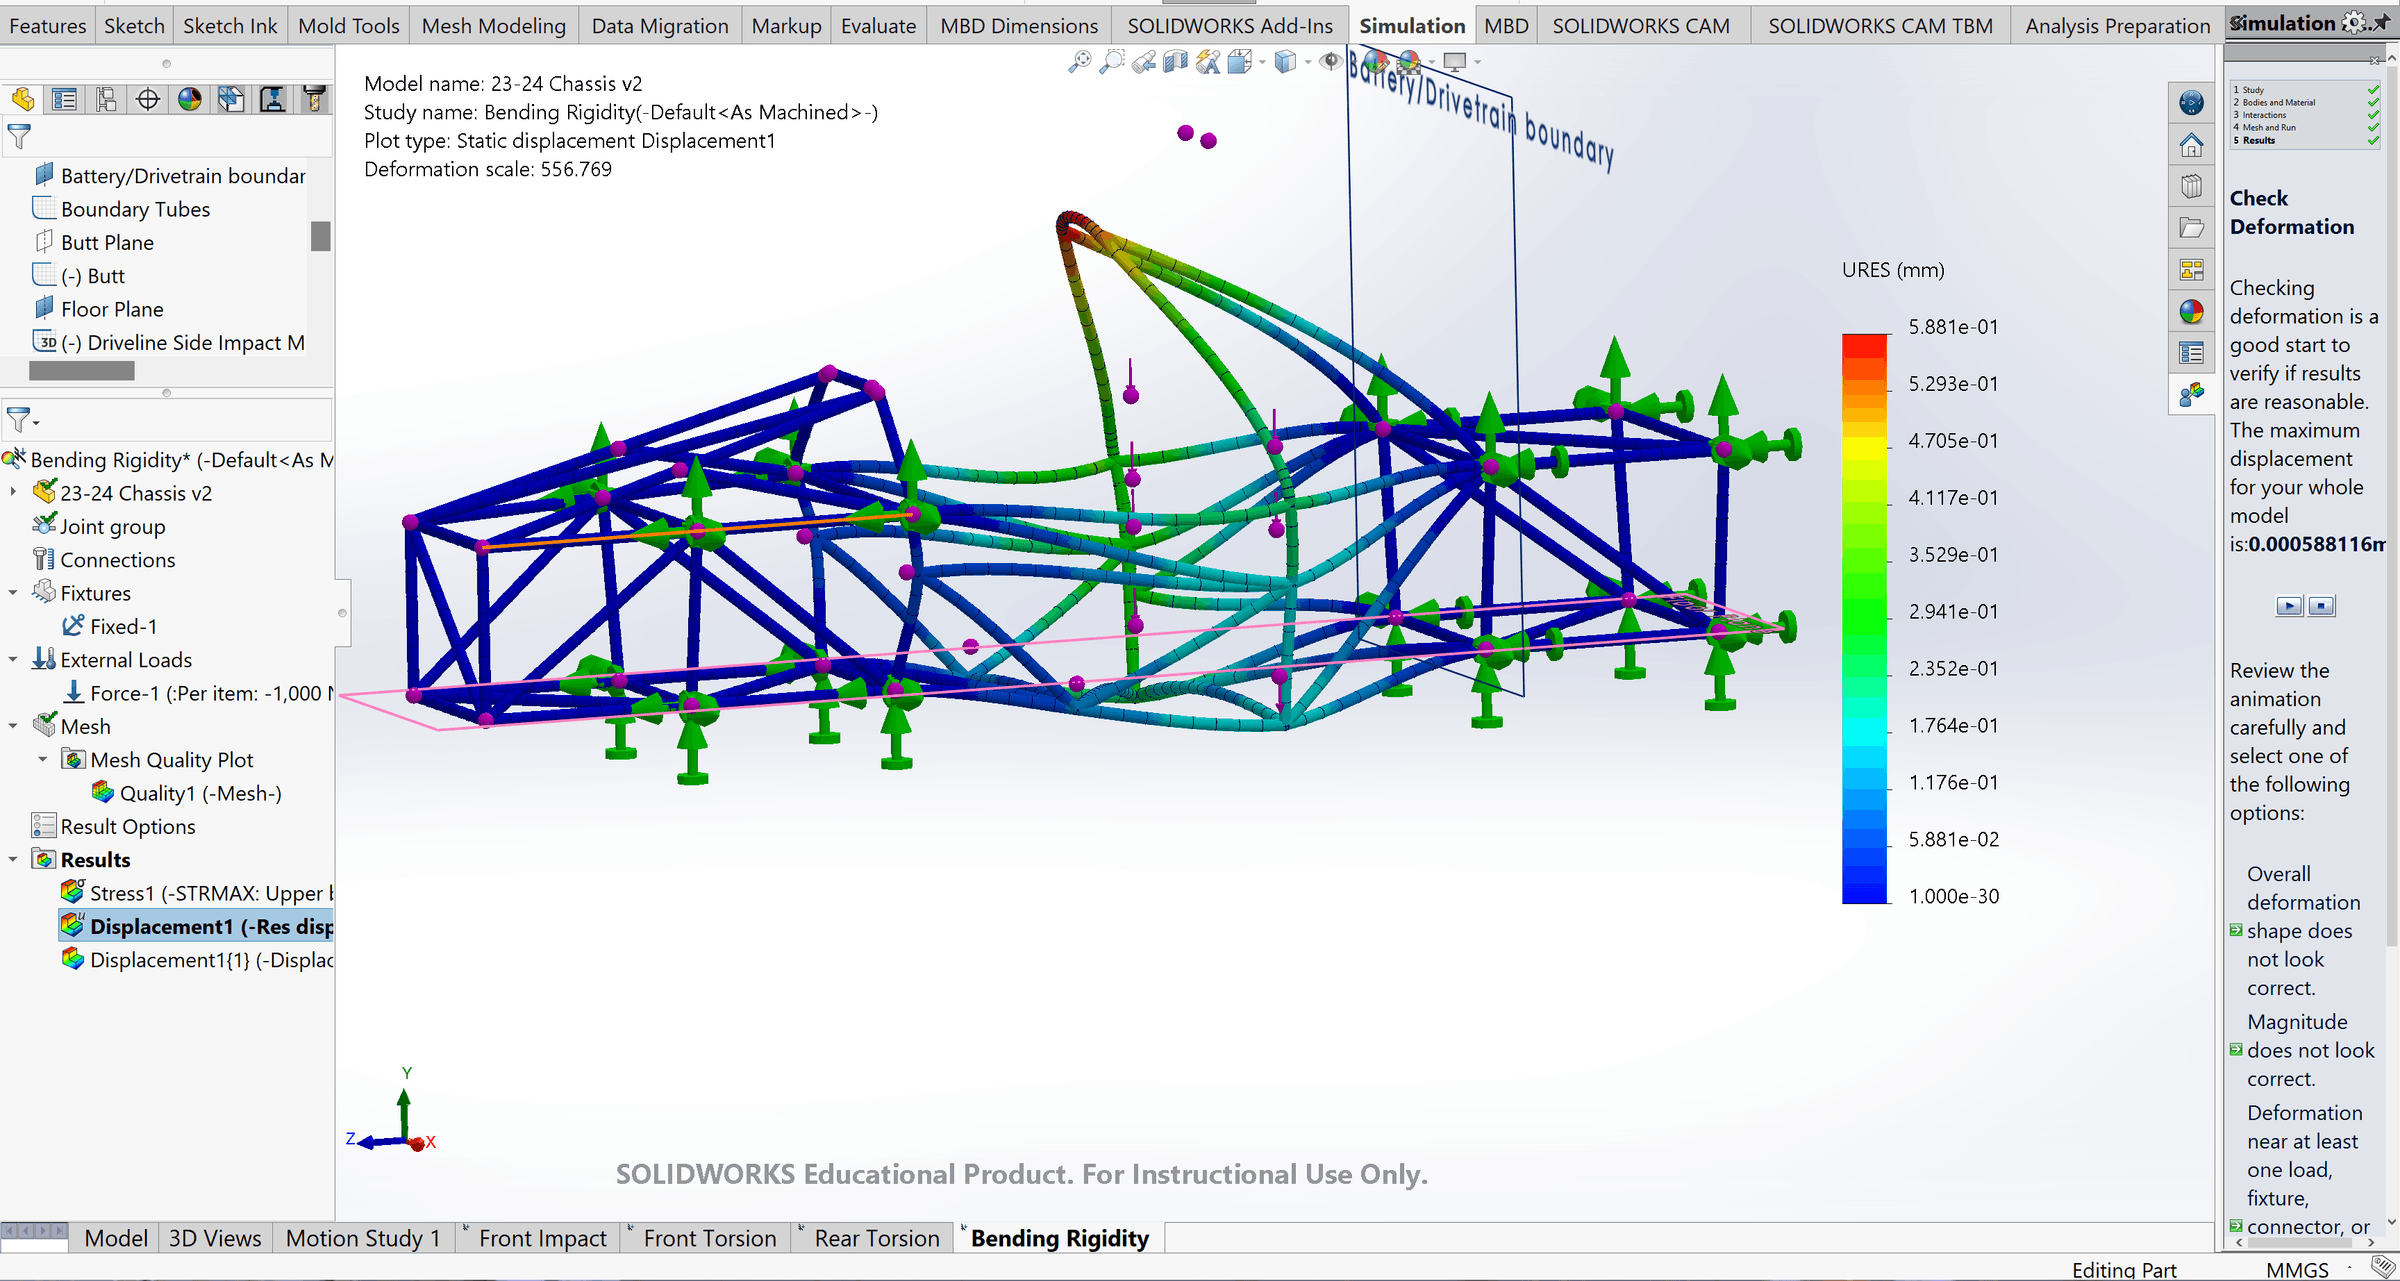The height and width of the screenshot is (1281, 2400).
Task: Switch to the Sketch ribbon tab
Action: tap(134, 26)
